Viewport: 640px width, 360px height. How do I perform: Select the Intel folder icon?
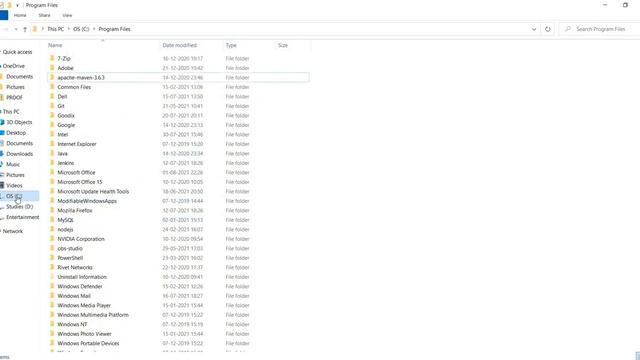(x=52, y=134)
